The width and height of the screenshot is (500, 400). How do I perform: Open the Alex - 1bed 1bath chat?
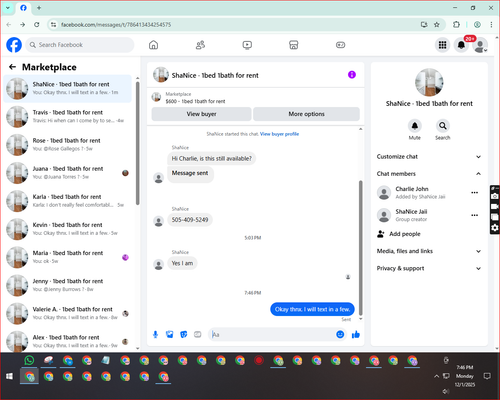[68, 341]
